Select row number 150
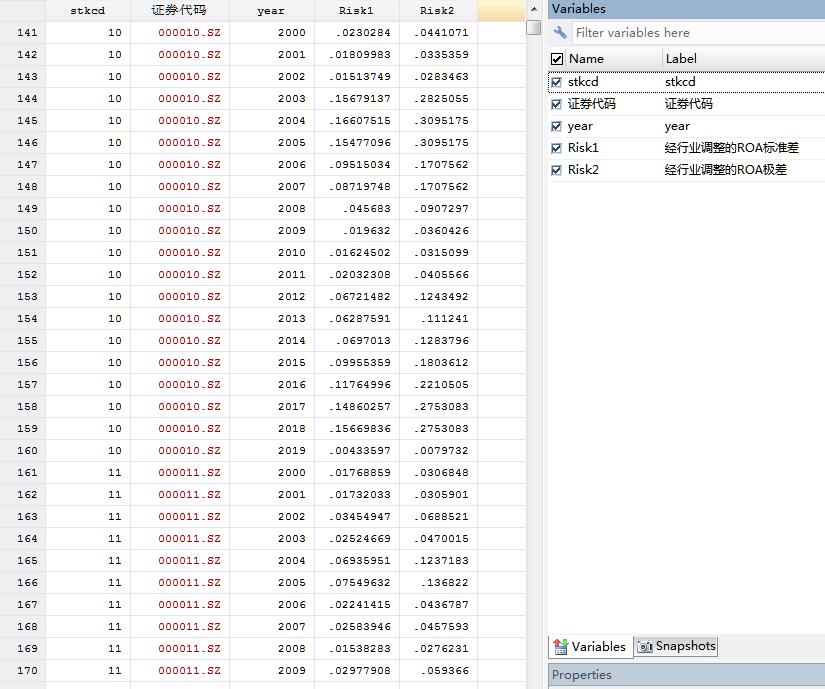 pyautogui.click(x=23, y=231)
